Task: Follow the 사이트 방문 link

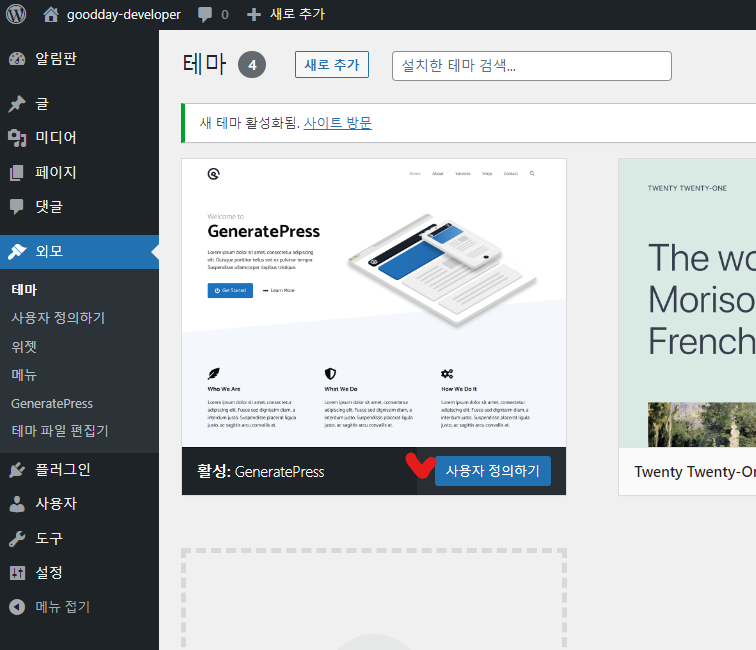Action: (338, 123)
